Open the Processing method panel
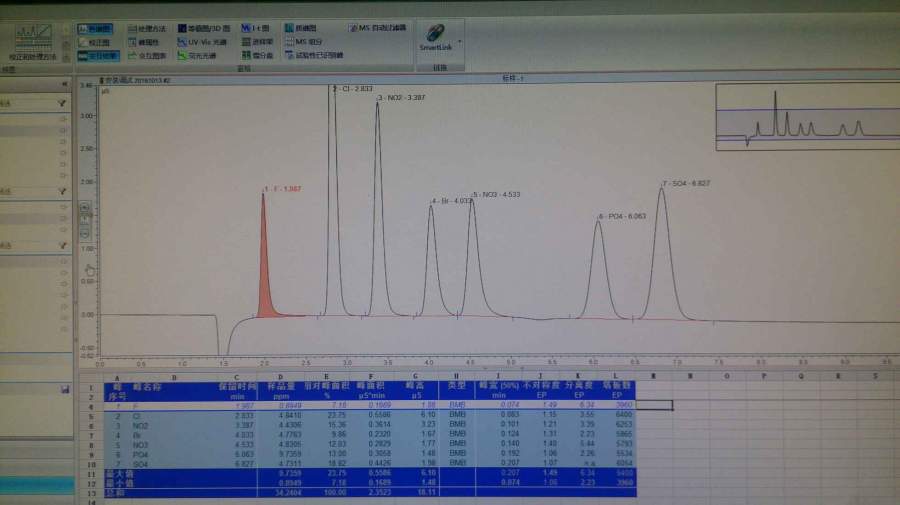This screenshot has height=505, width=900. pyautogui.click(x=146, y=28)
